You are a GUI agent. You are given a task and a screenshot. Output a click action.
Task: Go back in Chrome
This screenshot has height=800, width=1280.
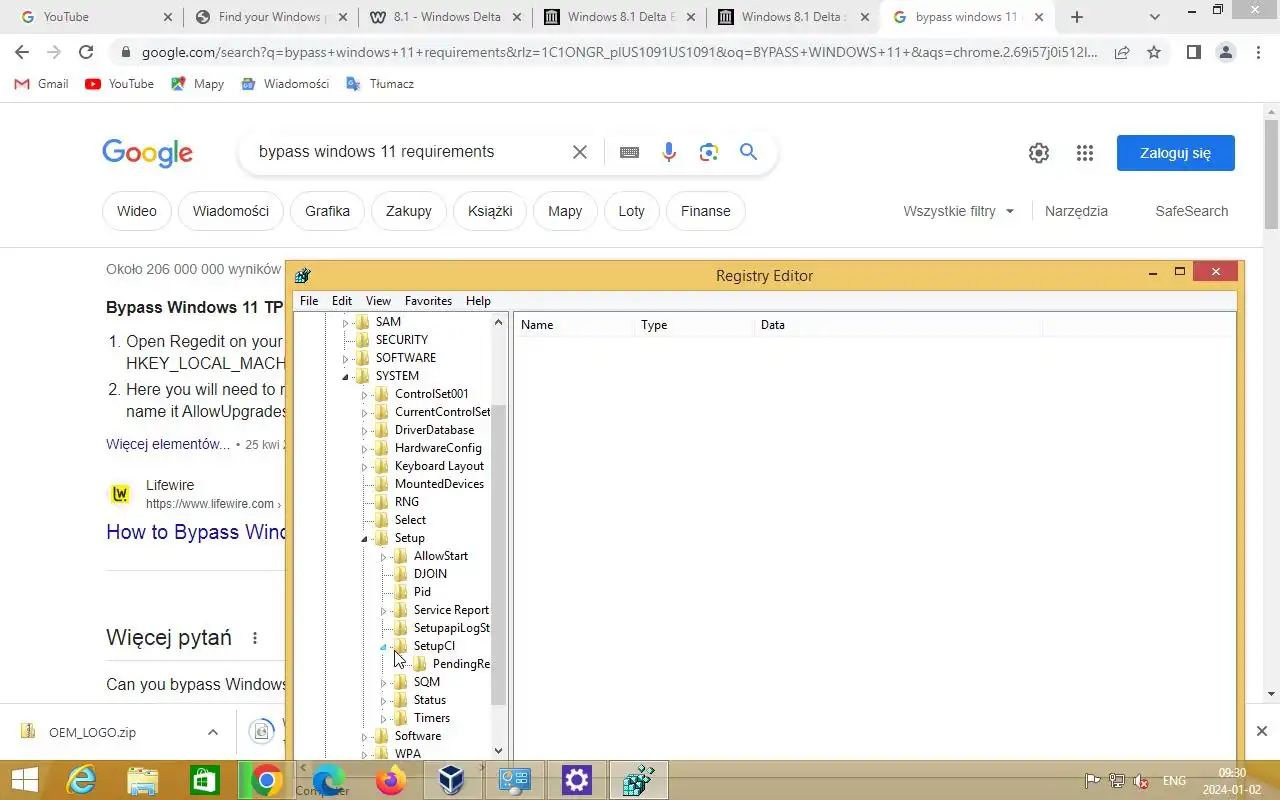point(22,52)
